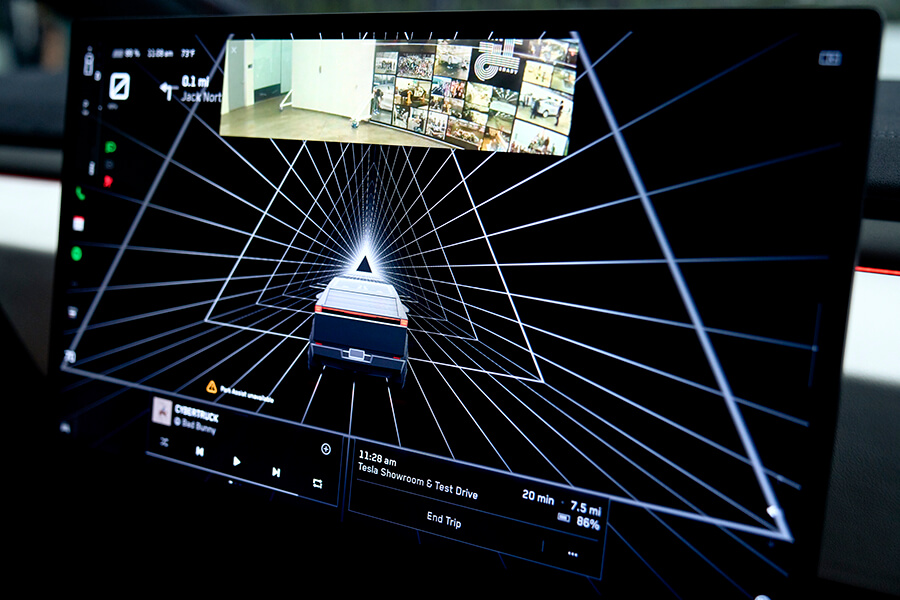Add the song with the plus icon

pyautogui.click(x=325, y=449)
